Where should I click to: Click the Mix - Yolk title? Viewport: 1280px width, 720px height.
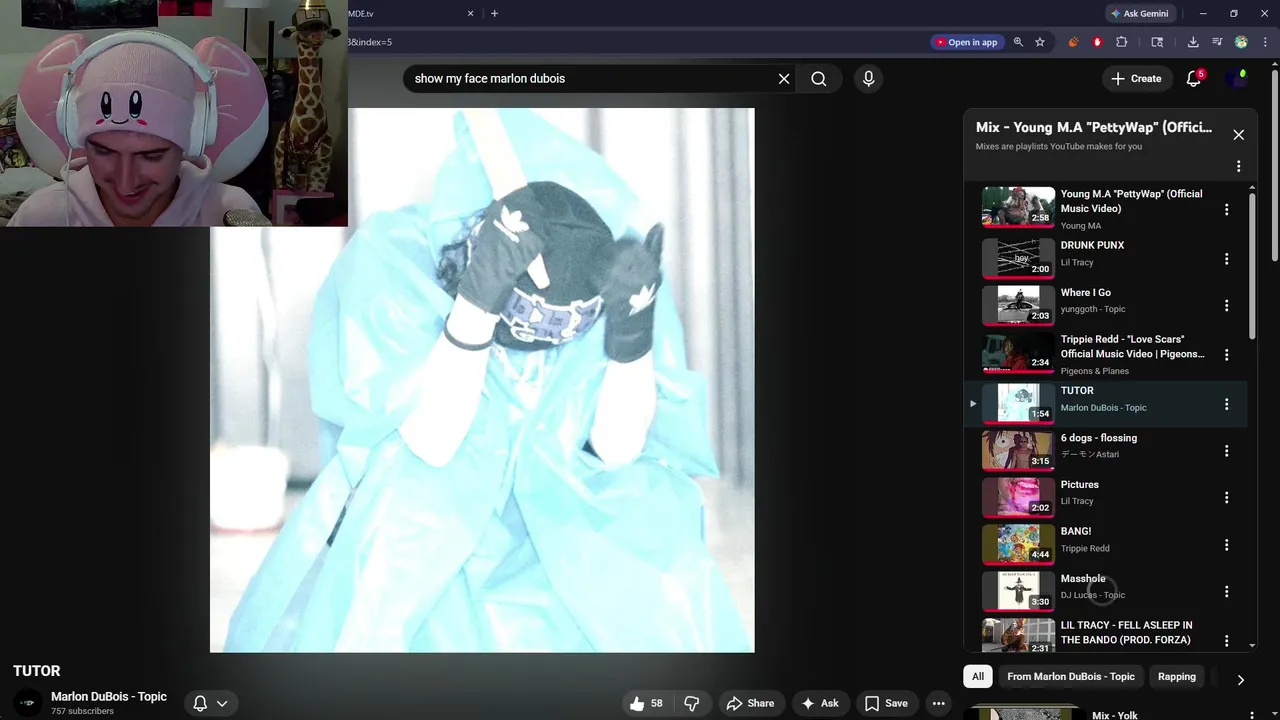pos(1115,715)
